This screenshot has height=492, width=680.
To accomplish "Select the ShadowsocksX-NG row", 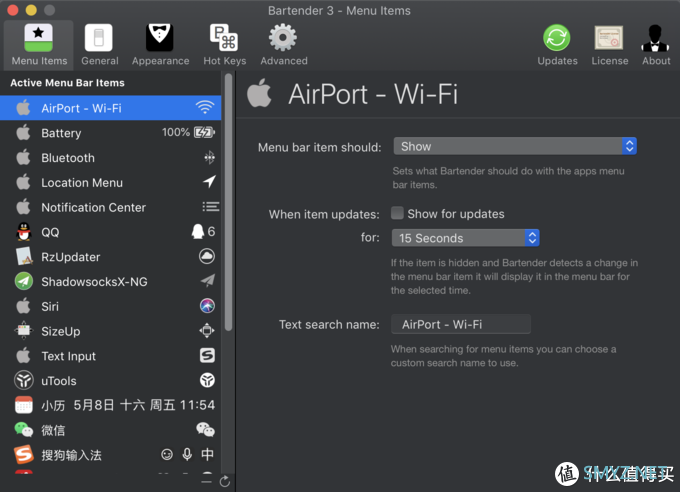I will (x=111, y=281).
